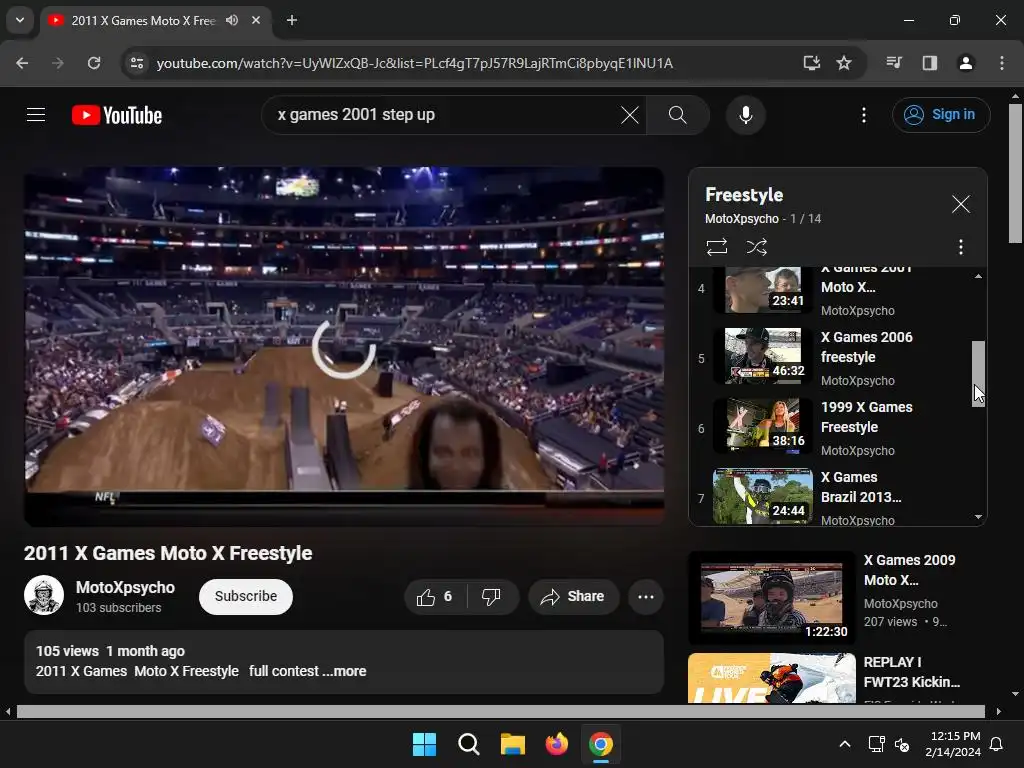Screen dimensions: 1024x768
Task: Click inside the video player
Action: pyautogui.click(x=344, y=346)
